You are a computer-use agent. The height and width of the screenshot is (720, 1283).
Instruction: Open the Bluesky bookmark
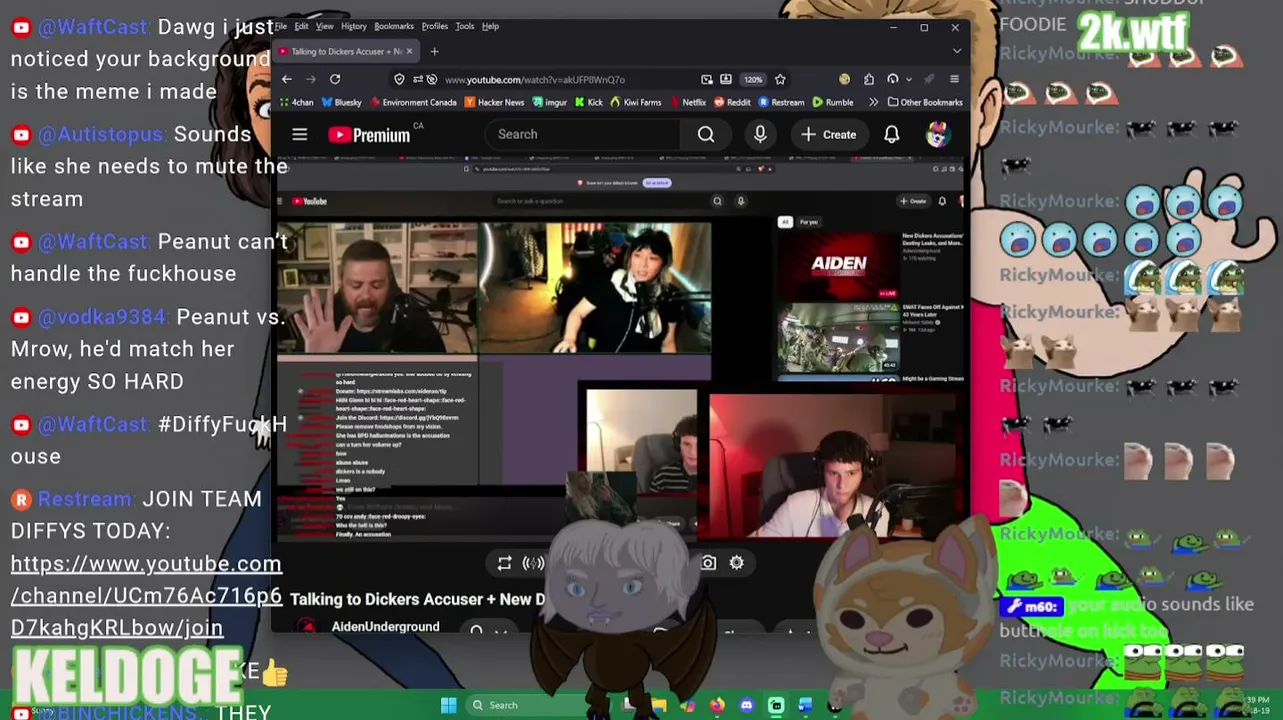(341, 102)
